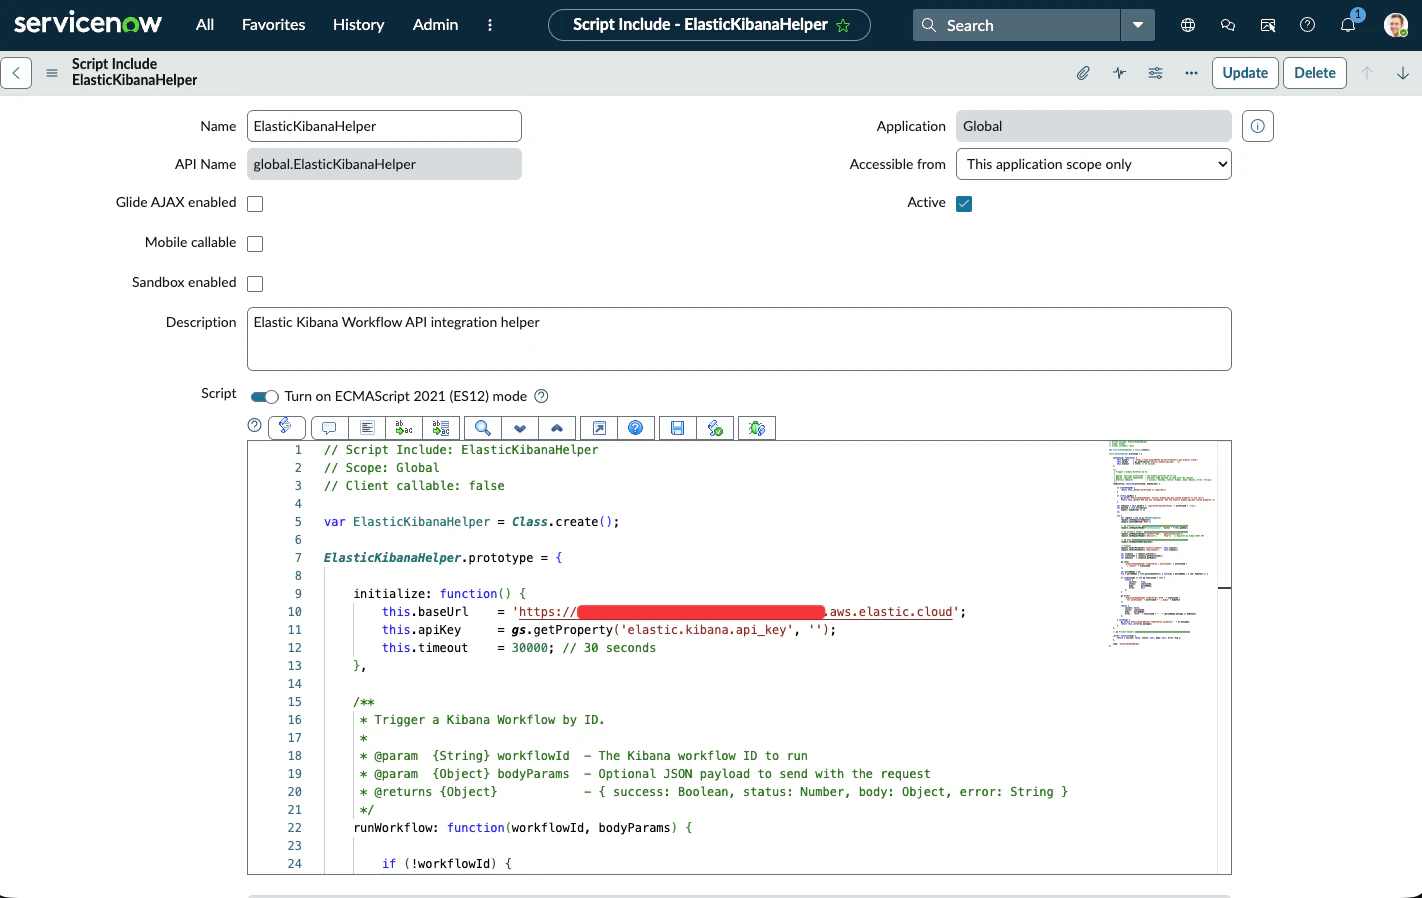The image size is (1422, 898).
Task: Expand the search options dropdown arrow
Action: coord(1138,25)
